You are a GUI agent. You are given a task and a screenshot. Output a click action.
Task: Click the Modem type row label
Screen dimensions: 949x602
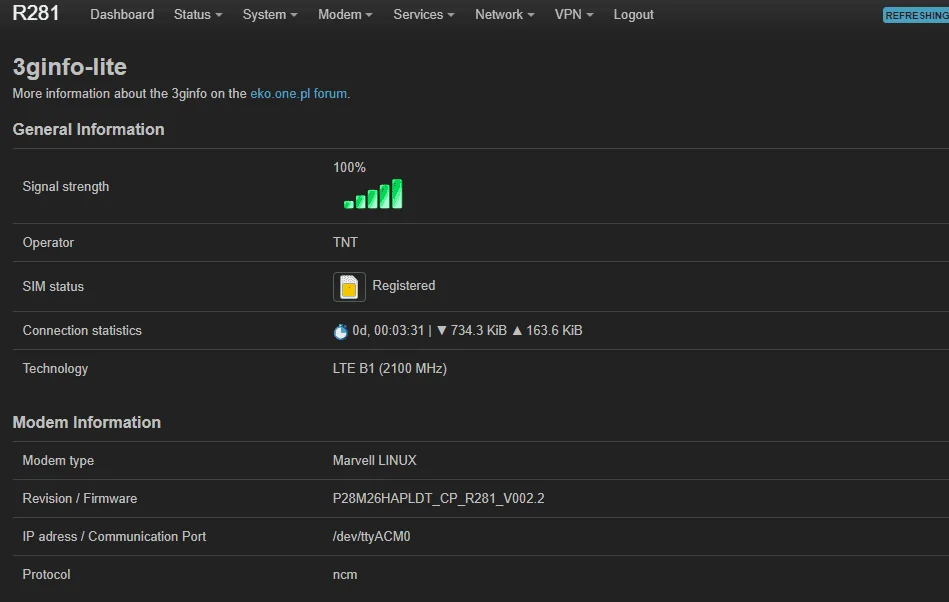tap(58, 460)
